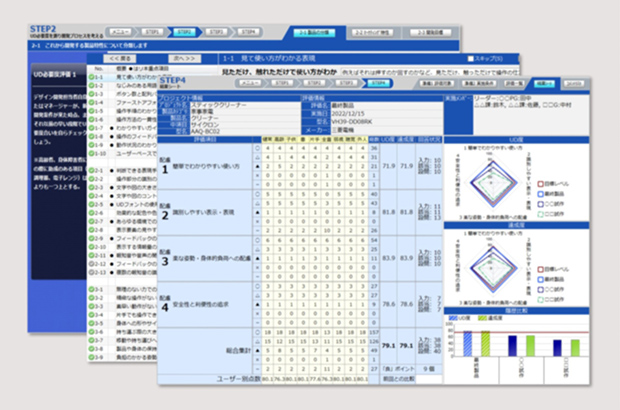
Task: Click the green status icon for item 1-1
Action: click(x=91, y=77)
